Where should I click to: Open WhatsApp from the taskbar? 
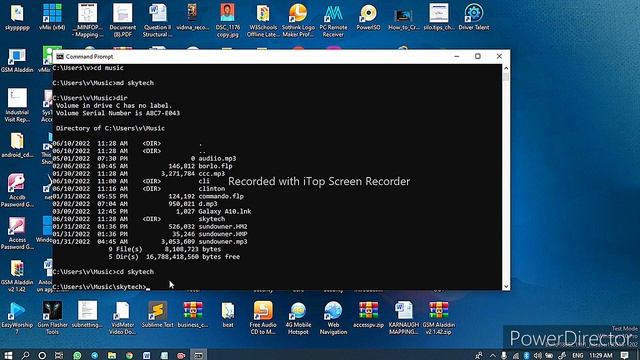tap(77, 356)
